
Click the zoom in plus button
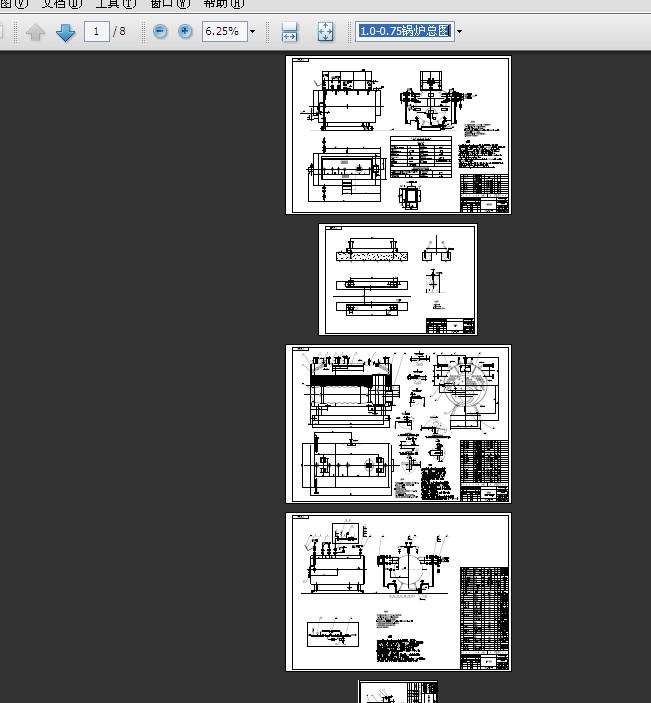[185, 32]
